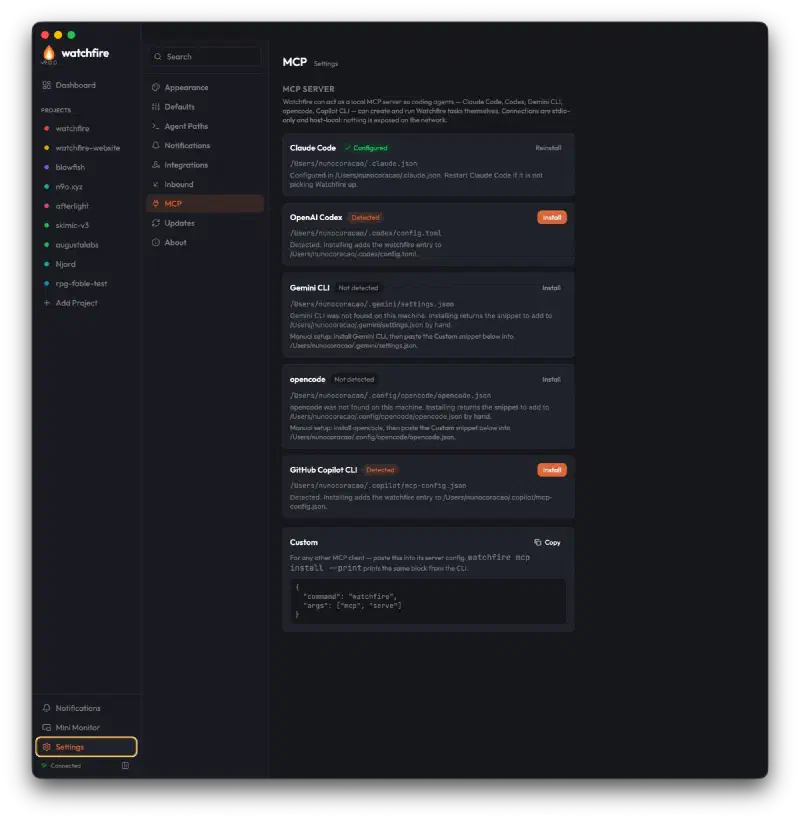
Task: Open Integrations settings
Action: 205,165
